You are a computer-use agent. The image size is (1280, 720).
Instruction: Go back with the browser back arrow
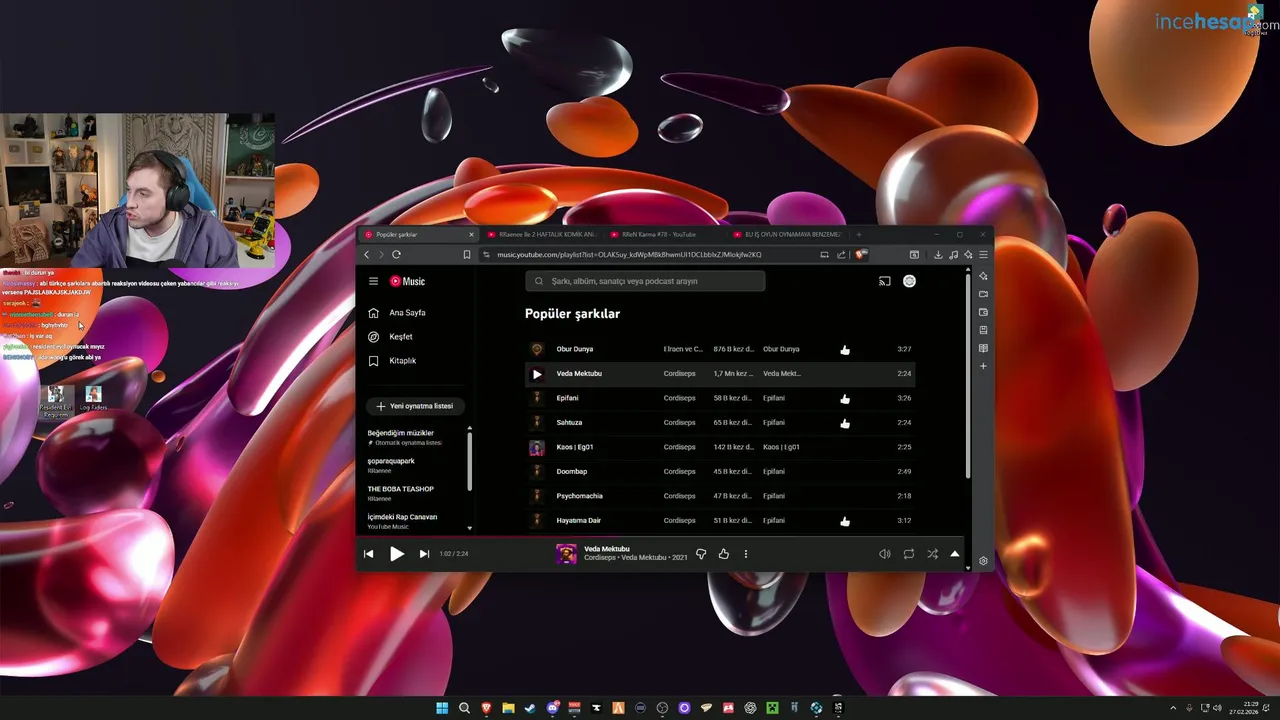(x=366, y=255)
